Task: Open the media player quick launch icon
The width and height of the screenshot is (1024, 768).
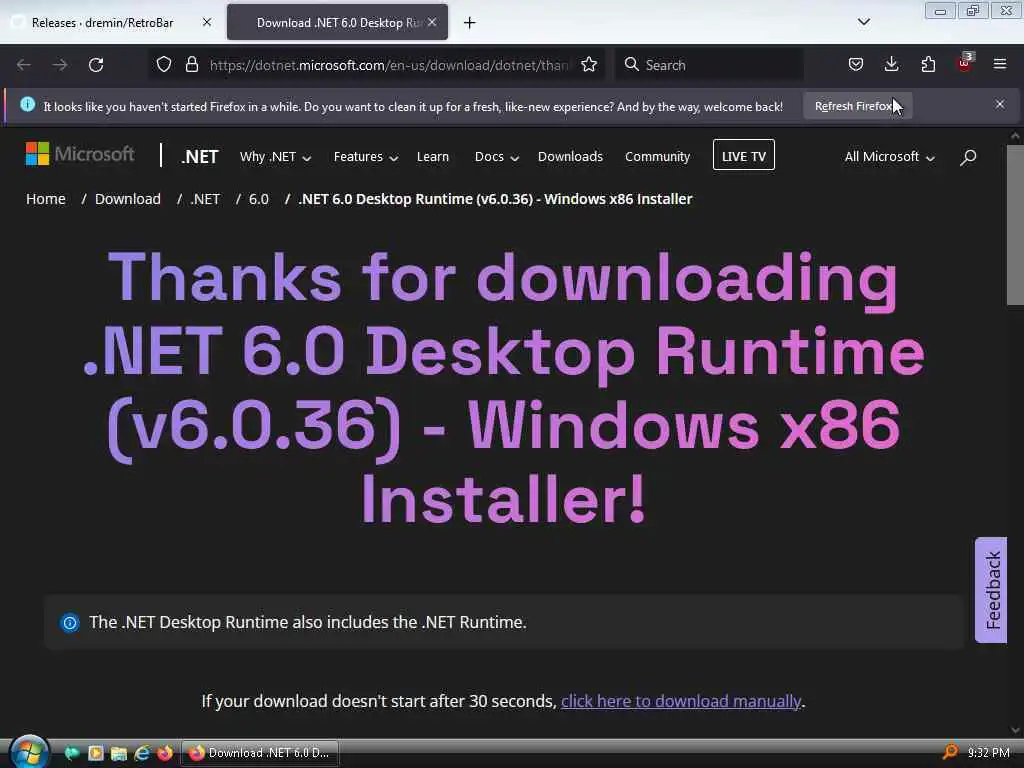Action: pos(95,753)
